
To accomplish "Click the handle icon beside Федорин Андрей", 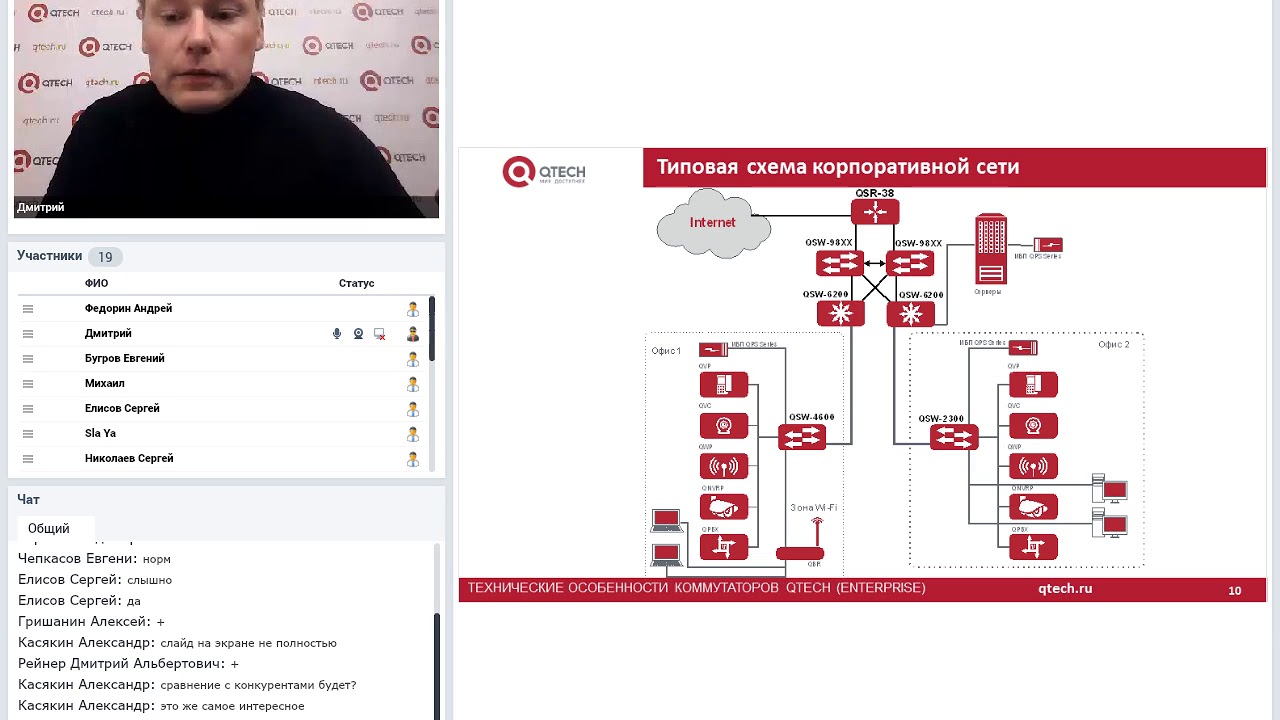I will coord(28,309).
